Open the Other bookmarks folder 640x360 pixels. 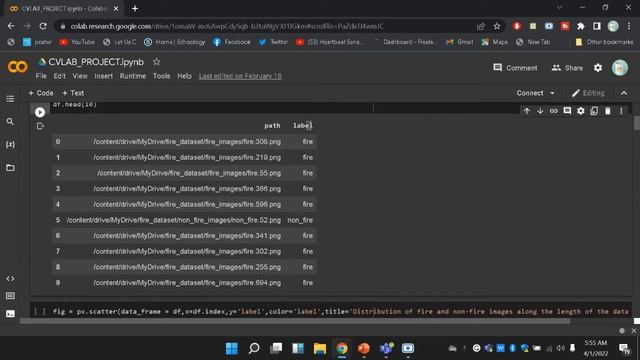tap(604, 42)
